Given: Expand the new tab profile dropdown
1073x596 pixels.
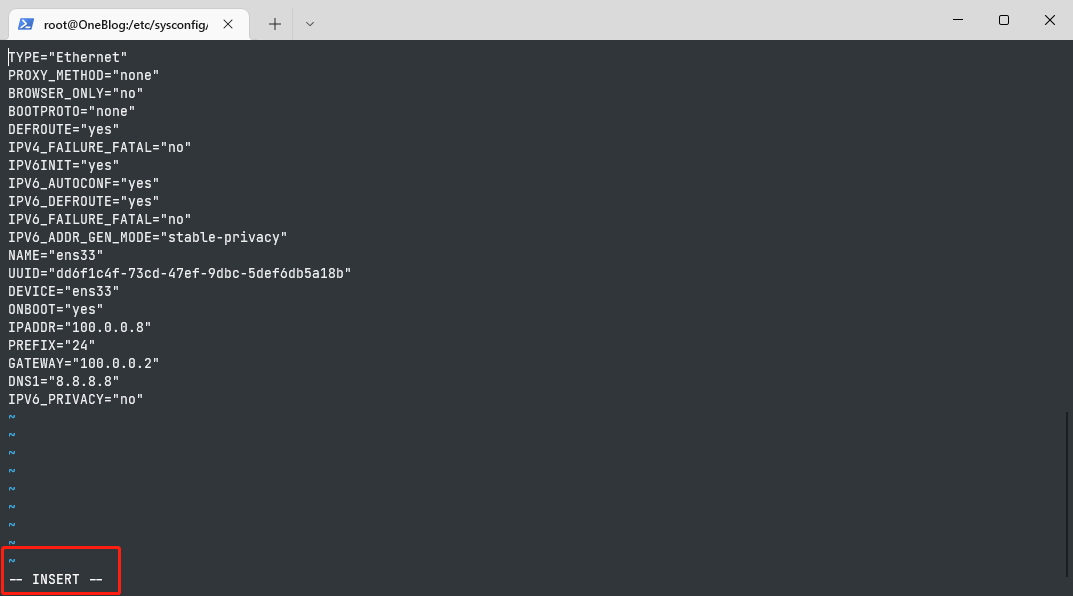Looking at the screenshot, I should pos(310,23).
